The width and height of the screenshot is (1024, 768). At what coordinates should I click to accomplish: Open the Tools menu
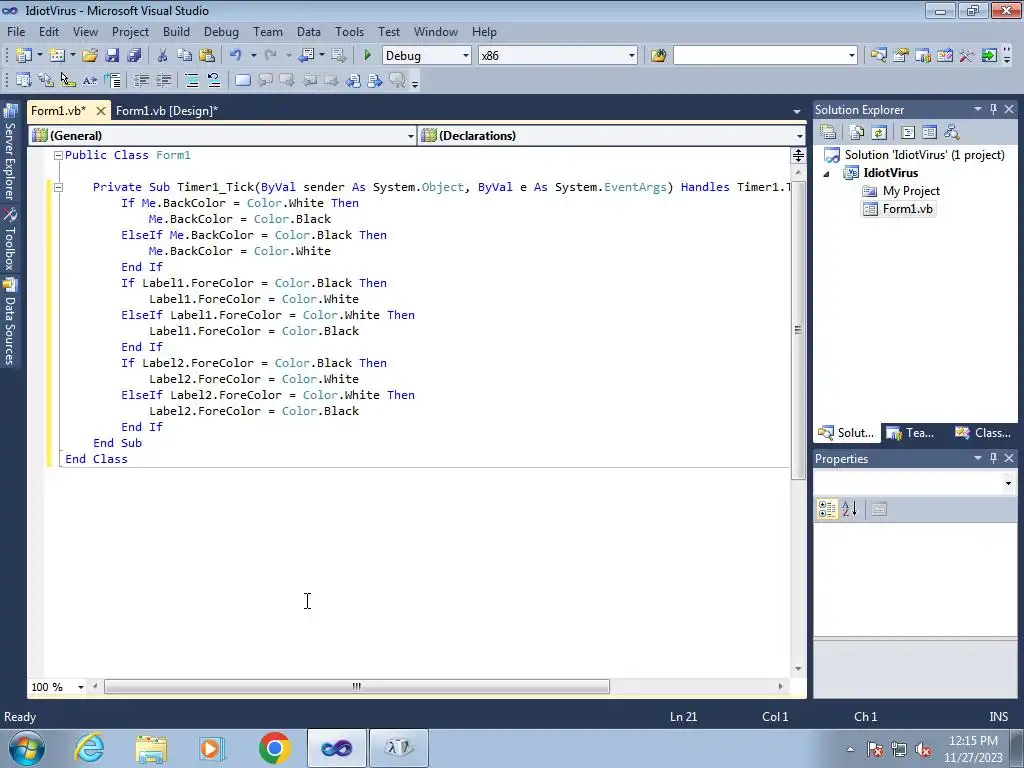349,32
